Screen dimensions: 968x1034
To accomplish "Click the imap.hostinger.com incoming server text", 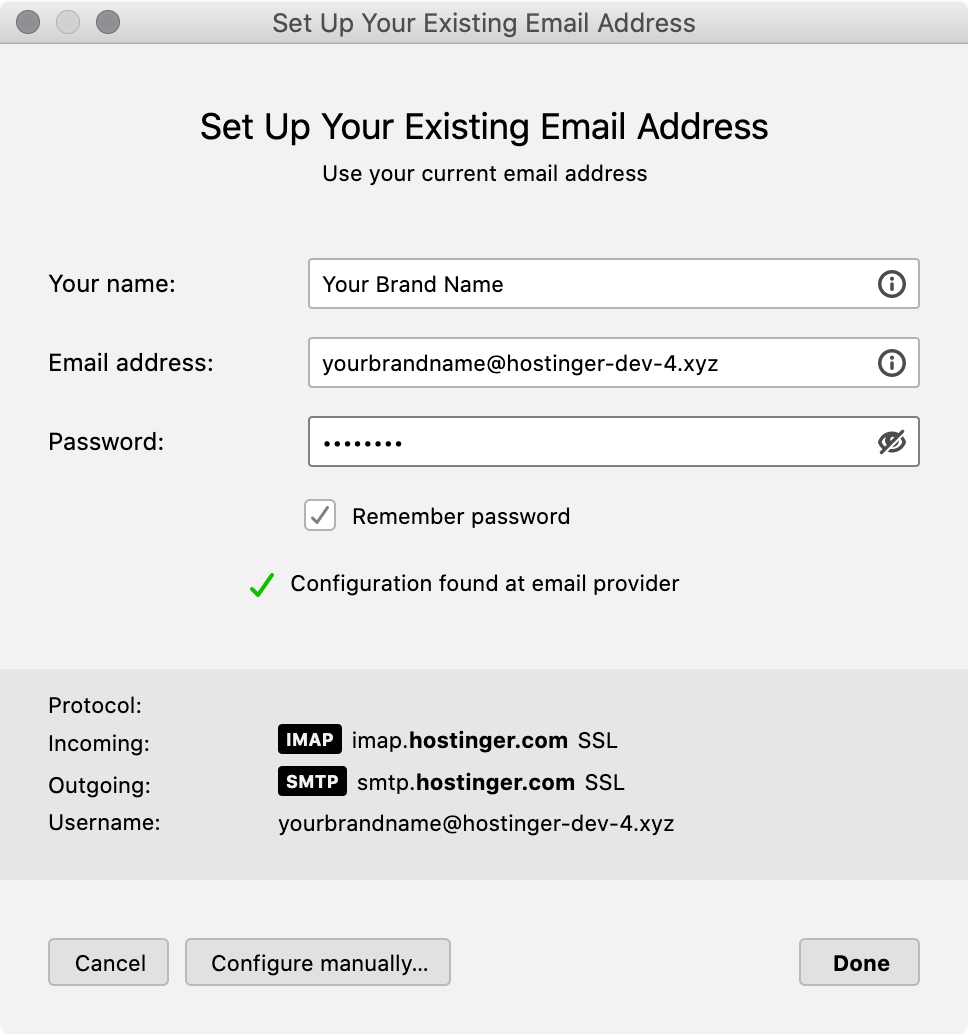I will pos(460,741).
